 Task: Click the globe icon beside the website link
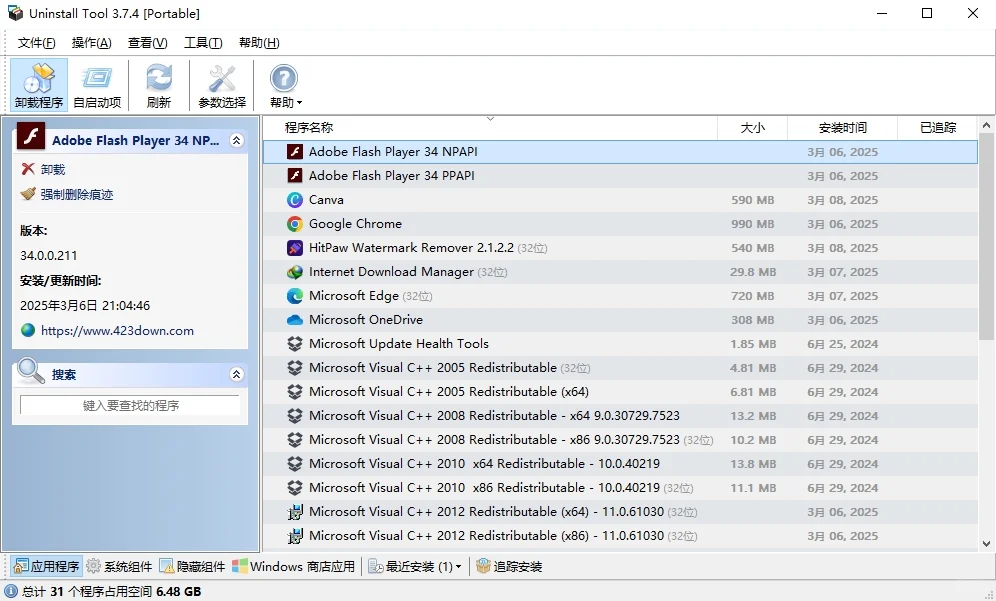click(28, 330)
